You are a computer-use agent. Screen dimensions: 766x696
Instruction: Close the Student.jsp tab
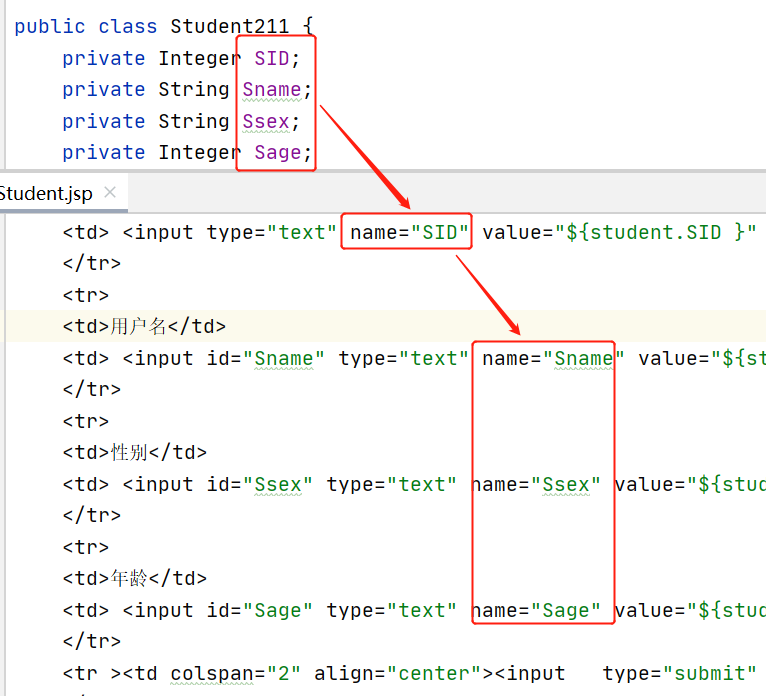click(x=110, y=192)
